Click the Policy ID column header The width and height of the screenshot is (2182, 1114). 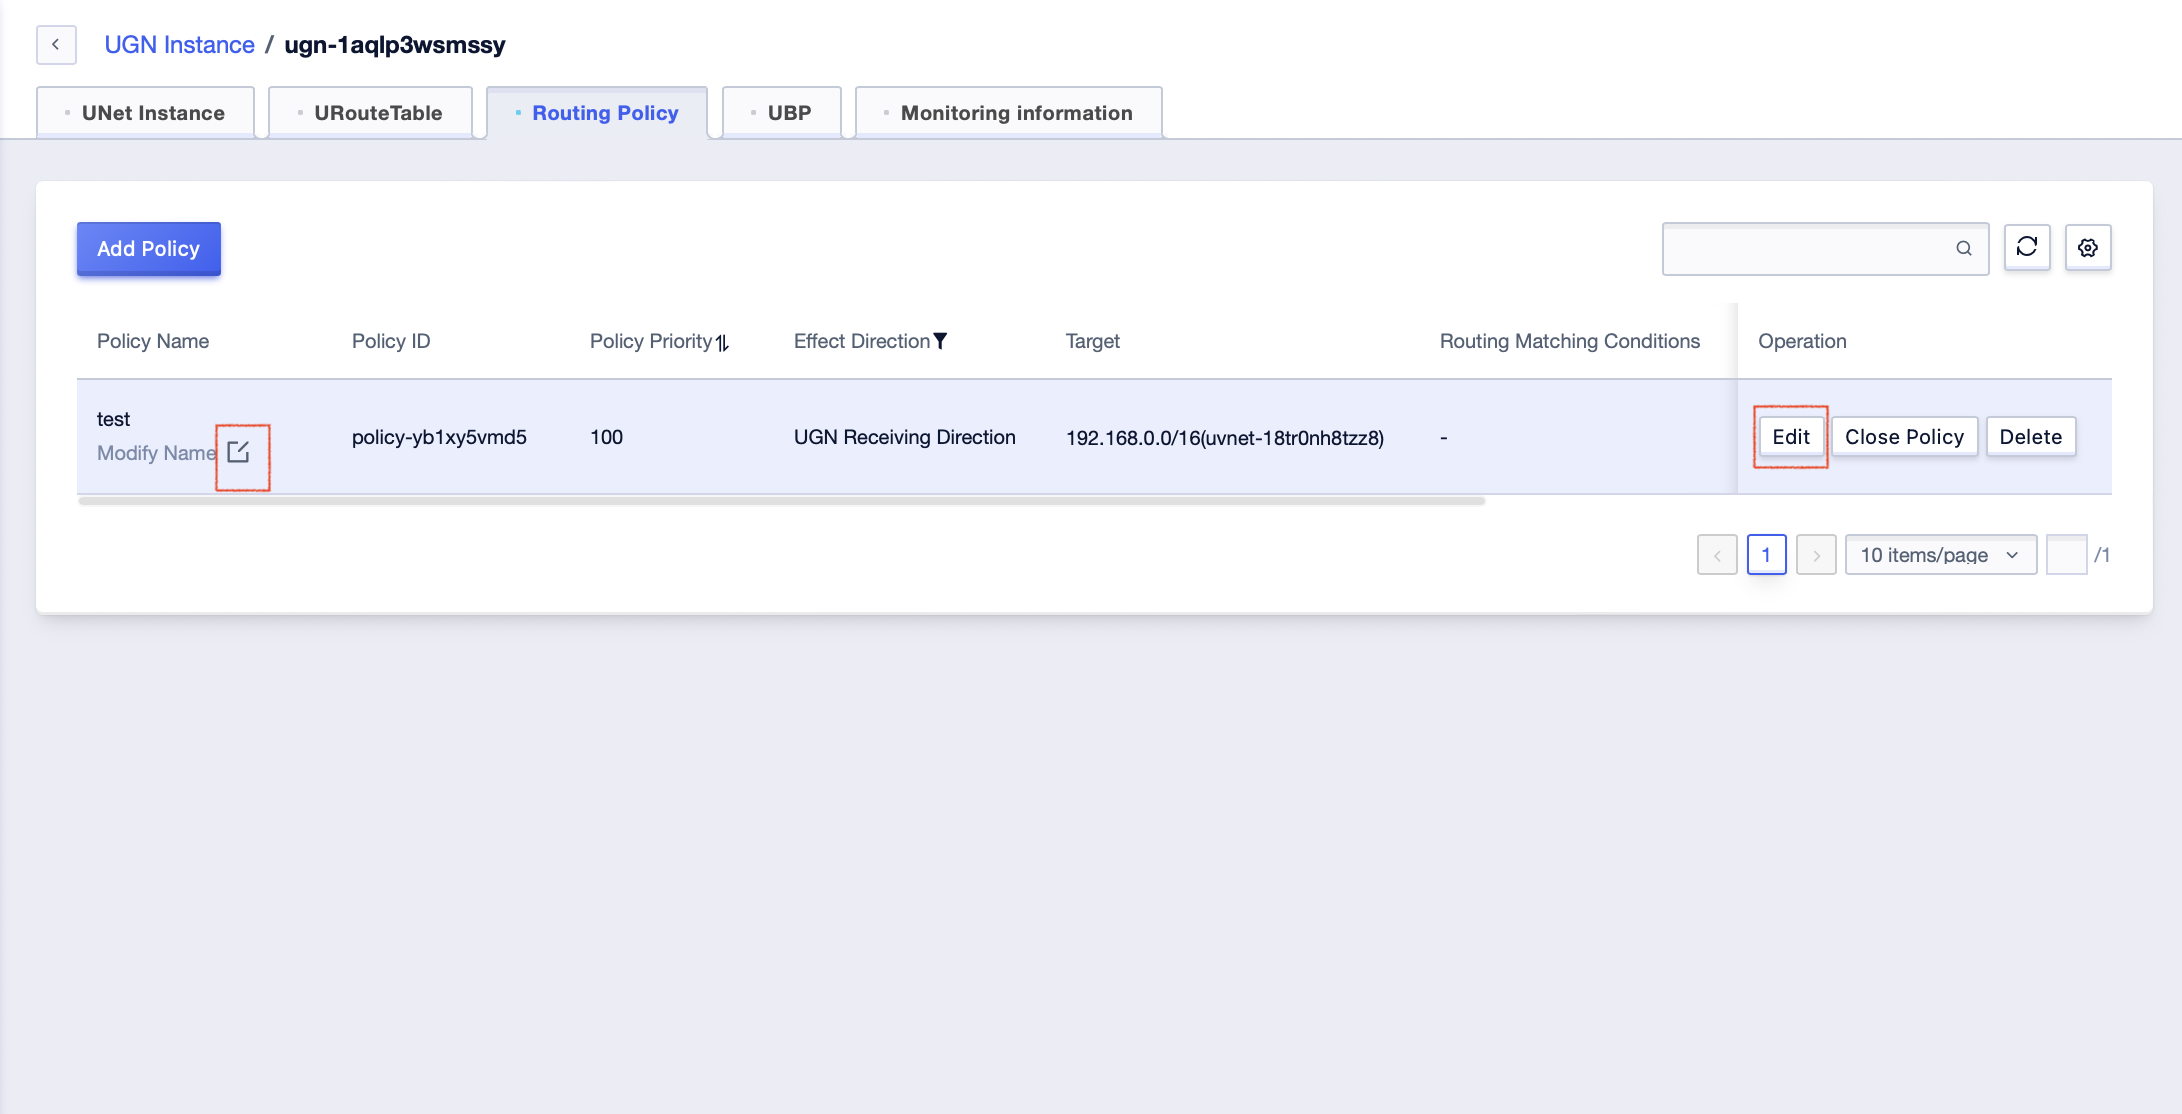[391, 341]
